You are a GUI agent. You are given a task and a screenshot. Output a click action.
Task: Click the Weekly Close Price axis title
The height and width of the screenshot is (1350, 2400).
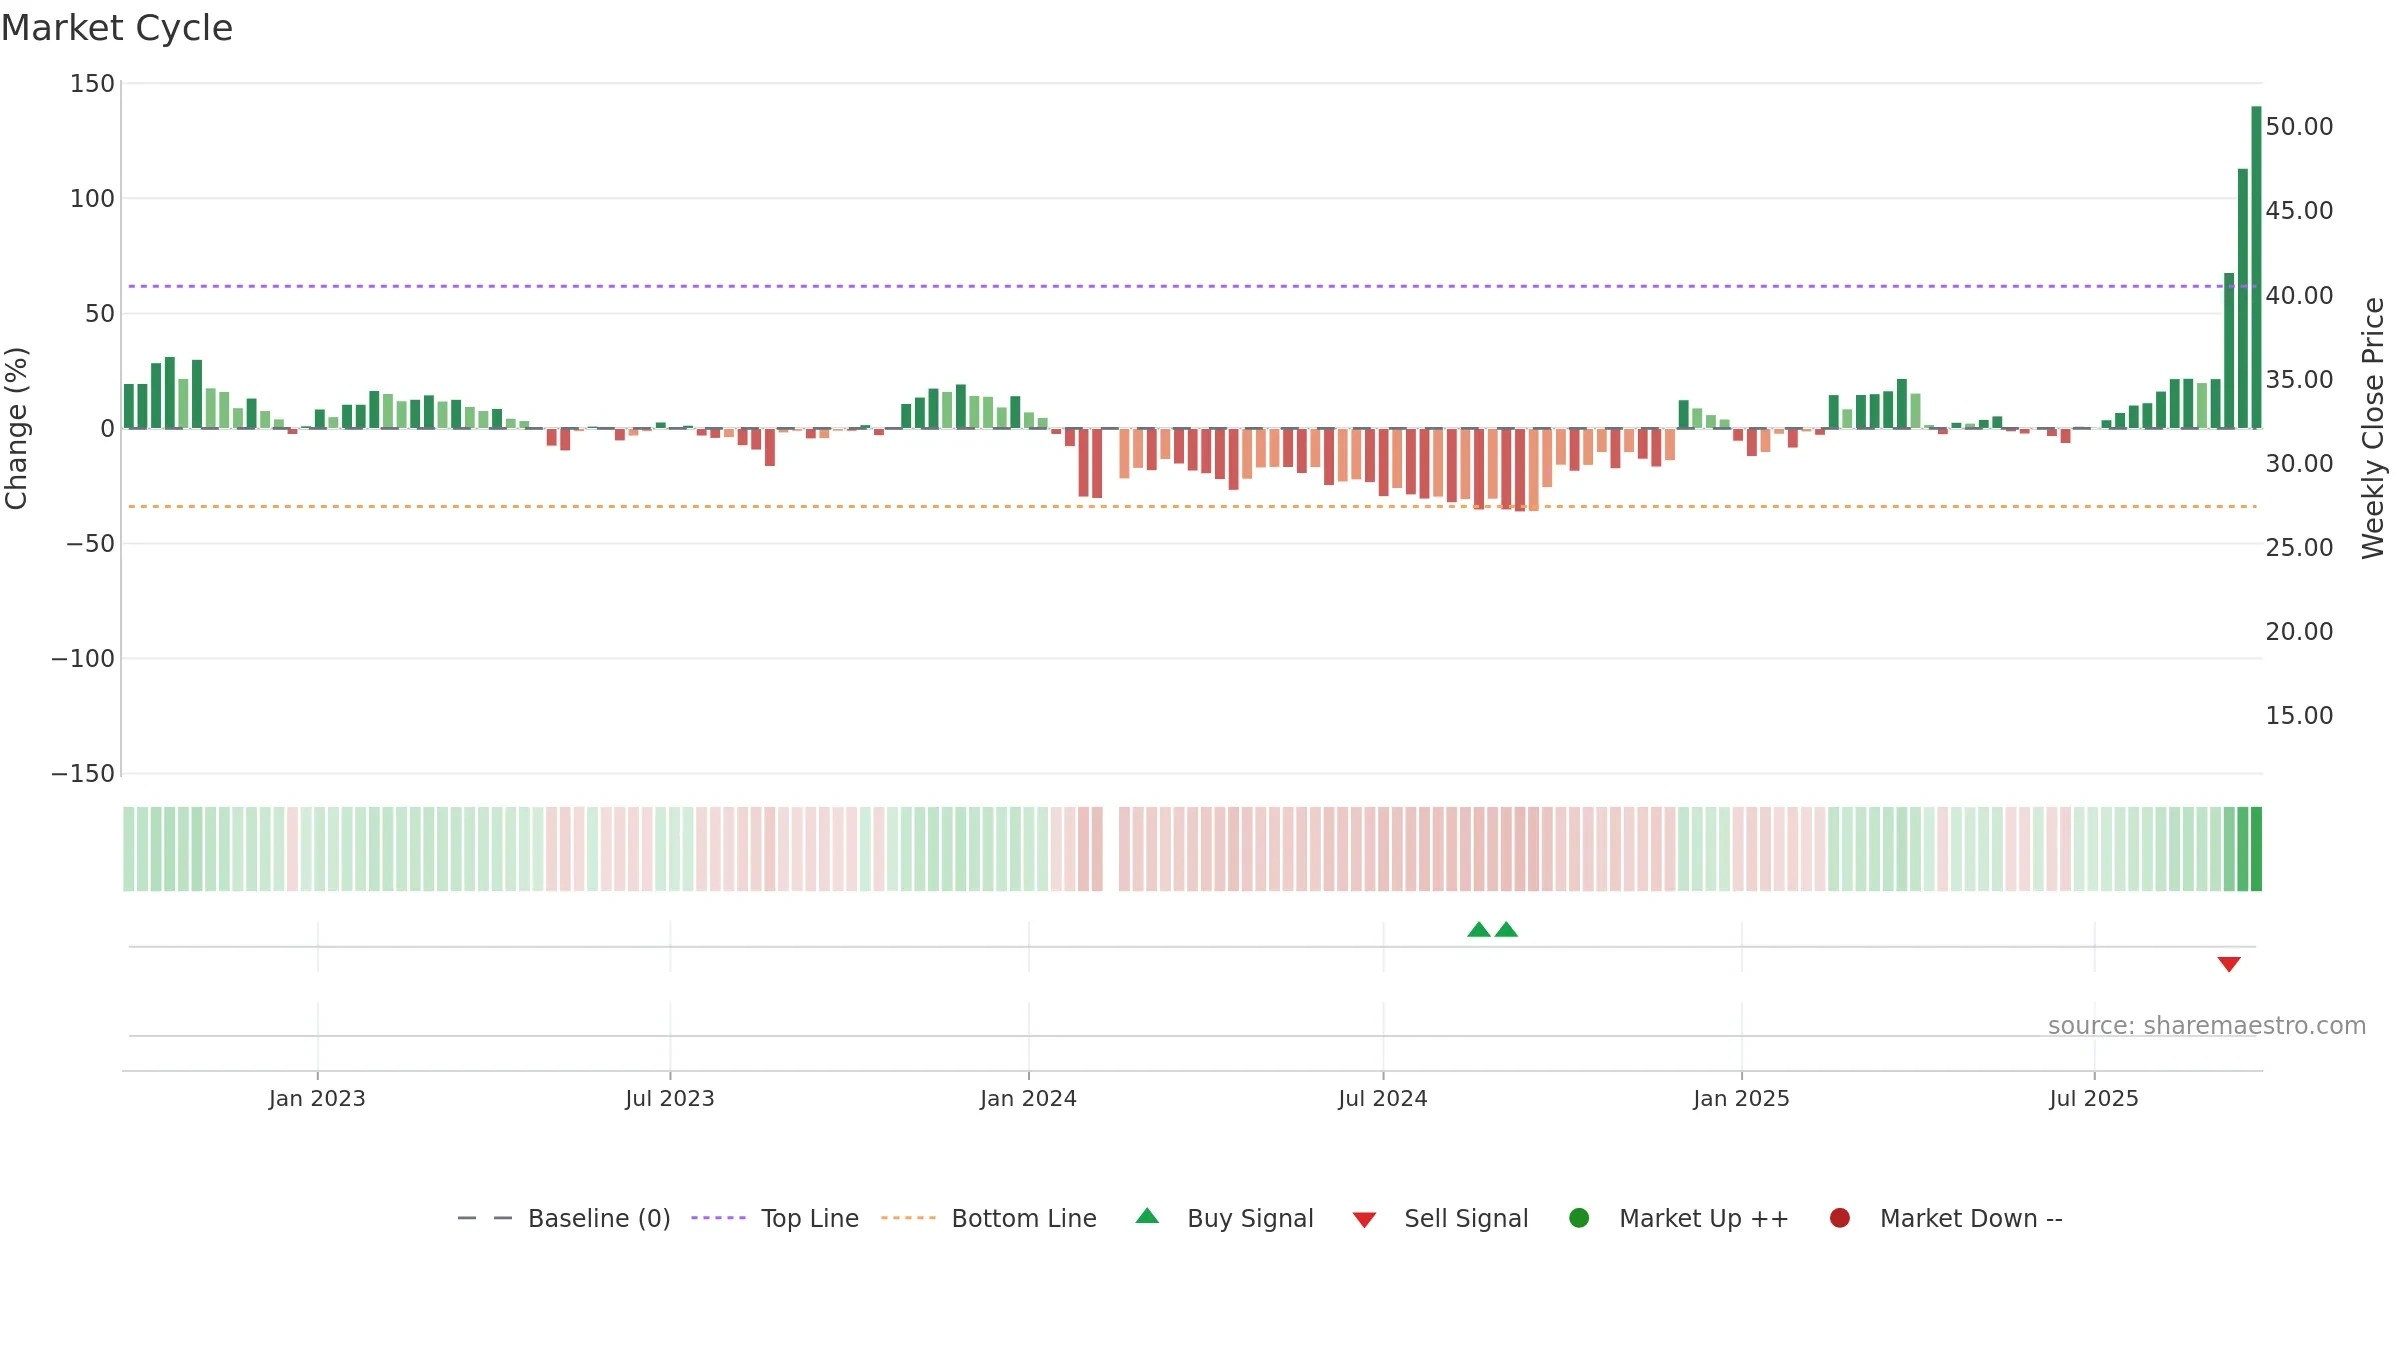tap(2373, 428)
